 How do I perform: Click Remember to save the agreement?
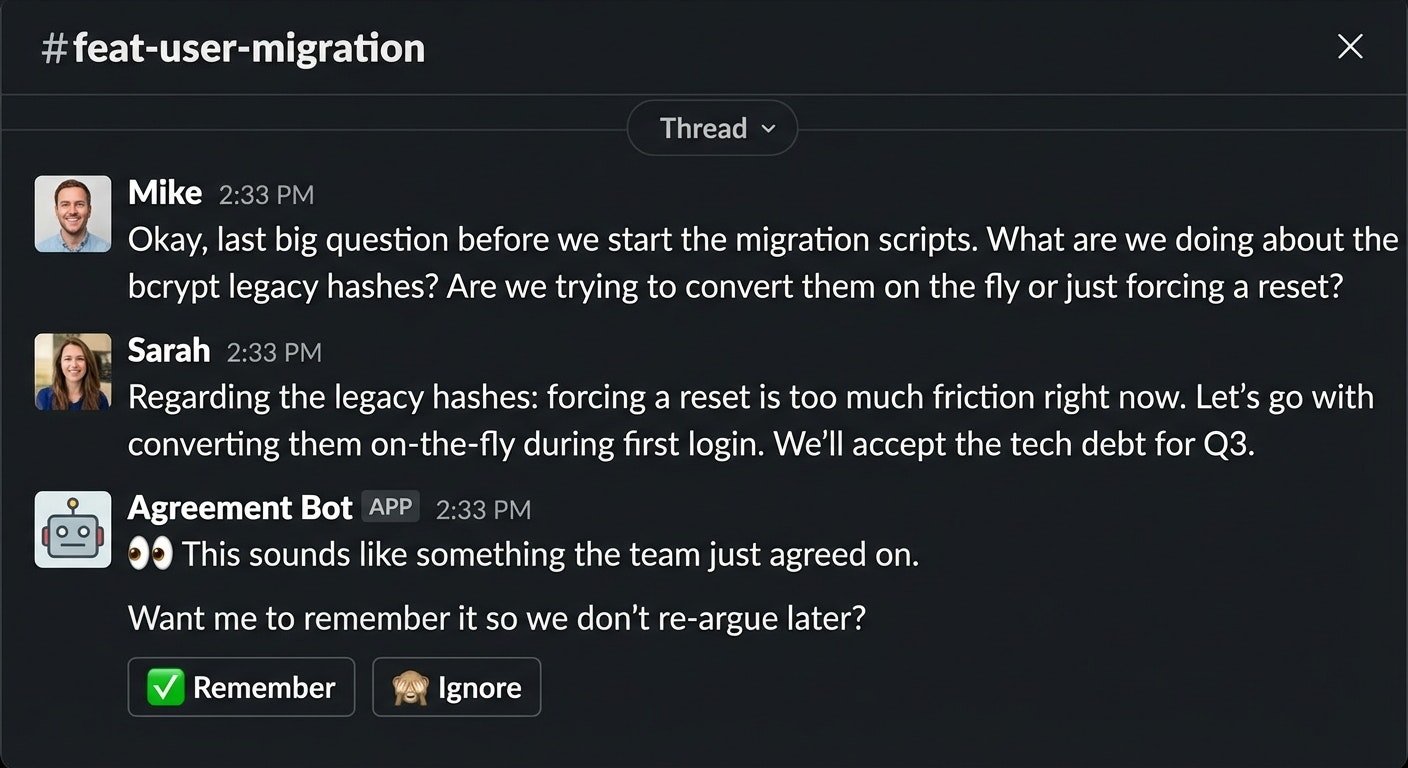(x=241, y=687)
